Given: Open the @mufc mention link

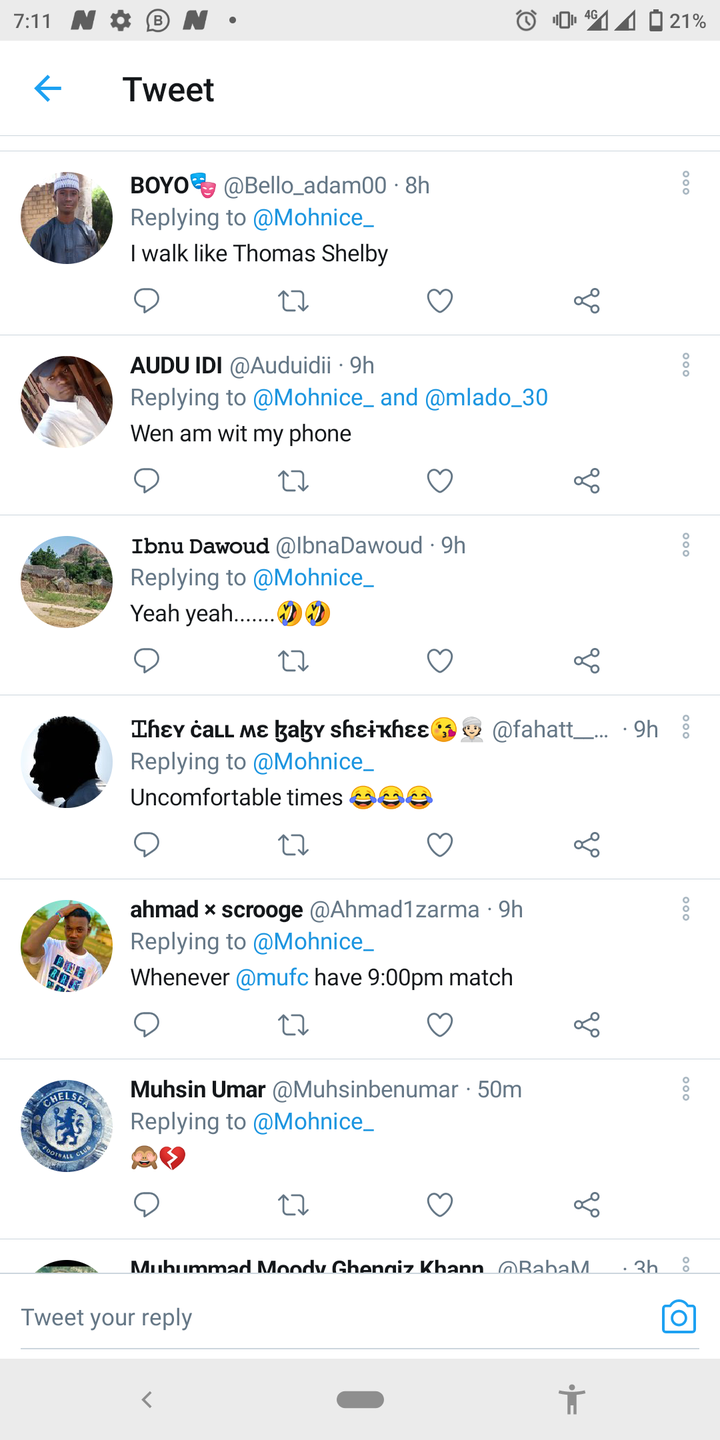Looking at the screenshot, I should click(x=272, y=977).
